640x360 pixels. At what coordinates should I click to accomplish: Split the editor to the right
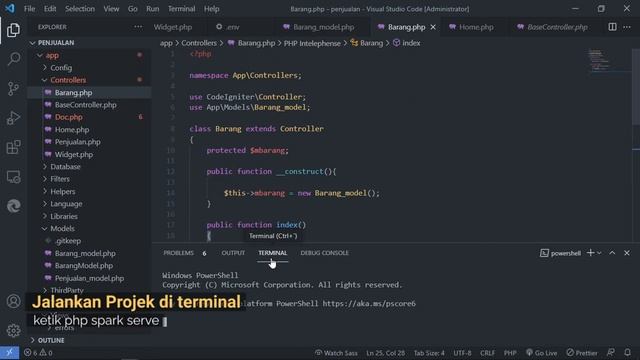point(612,27)
